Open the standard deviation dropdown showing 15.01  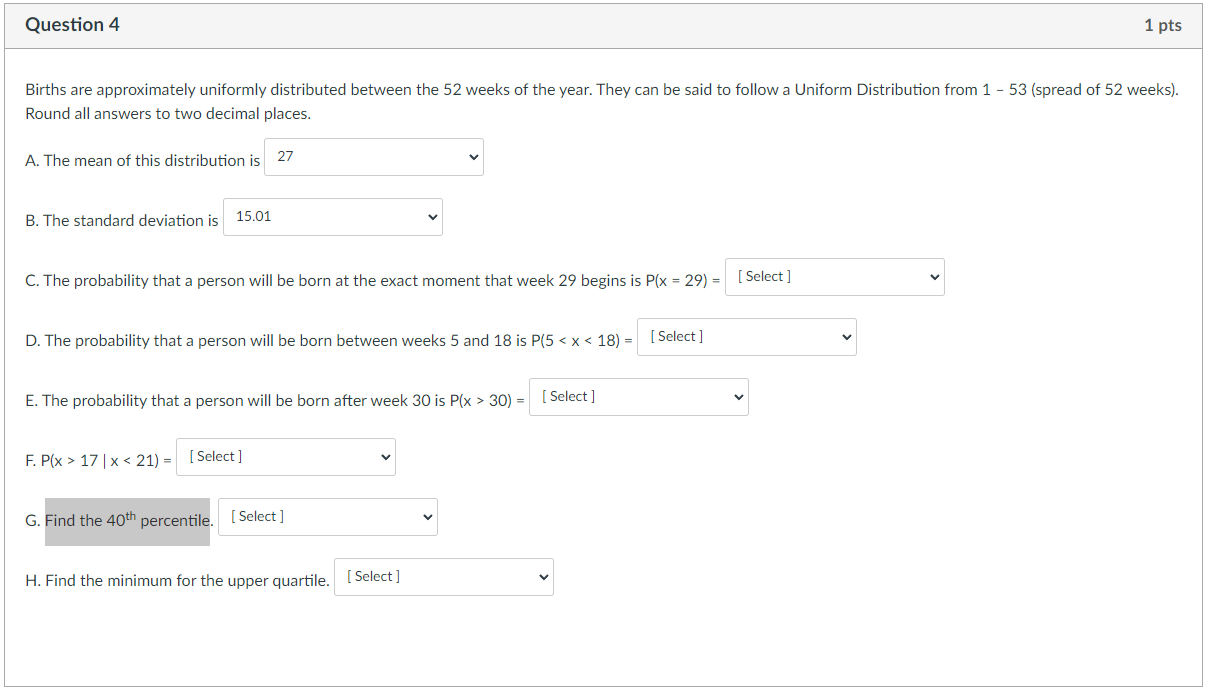(332, 217)
